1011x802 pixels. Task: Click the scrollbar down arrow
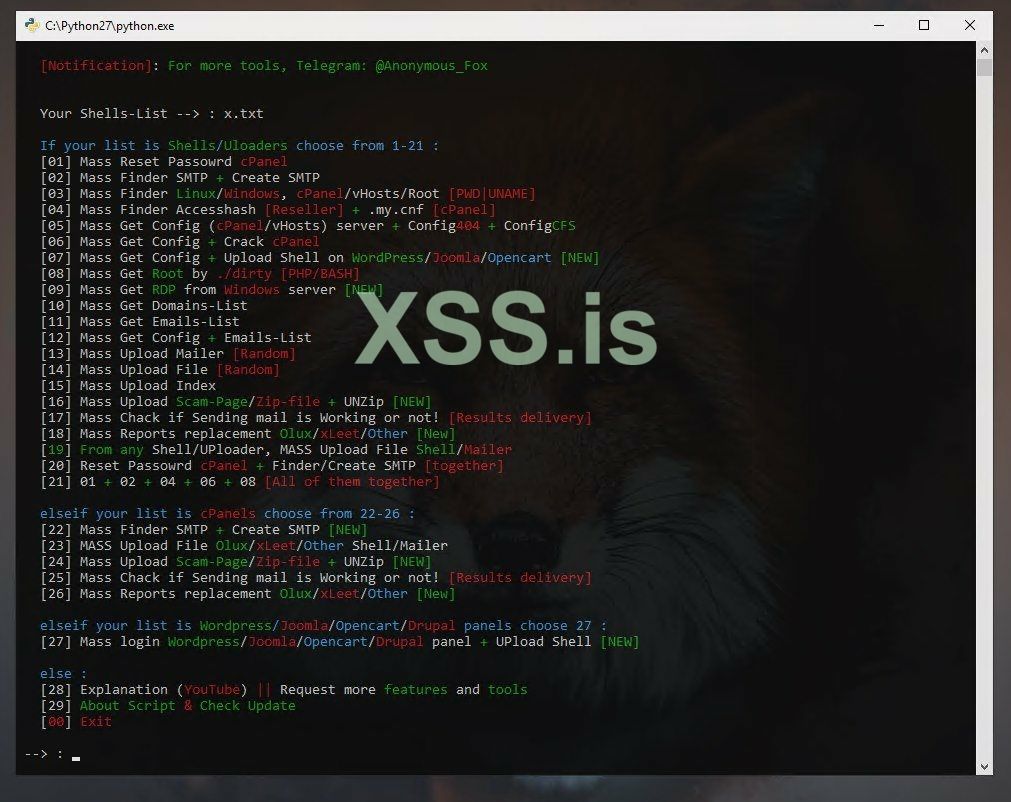pos(984,767)
